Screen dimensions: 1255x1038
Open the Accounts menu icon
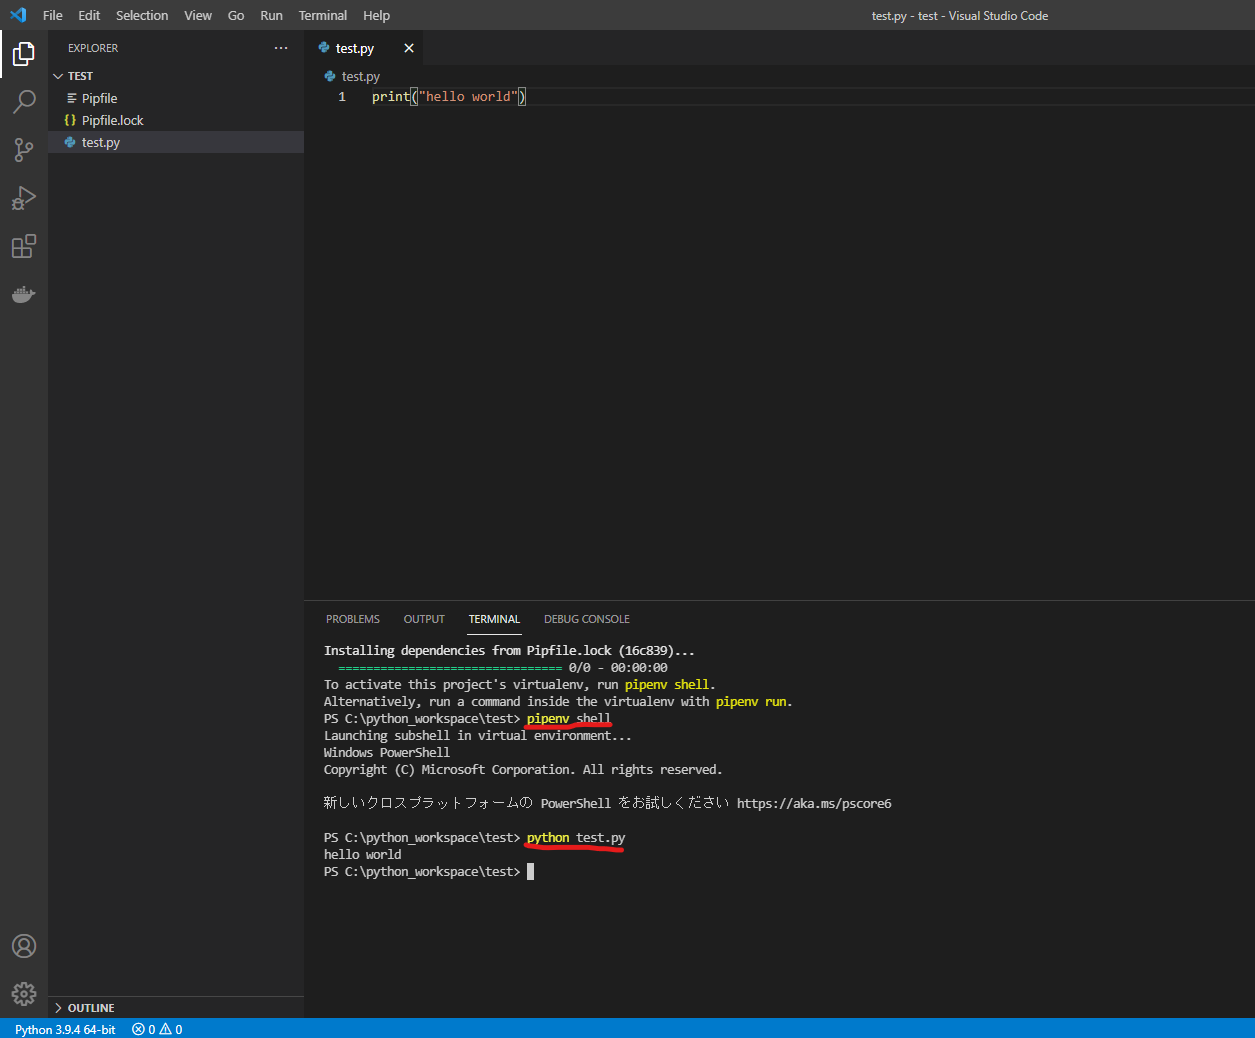click(24, 946)
